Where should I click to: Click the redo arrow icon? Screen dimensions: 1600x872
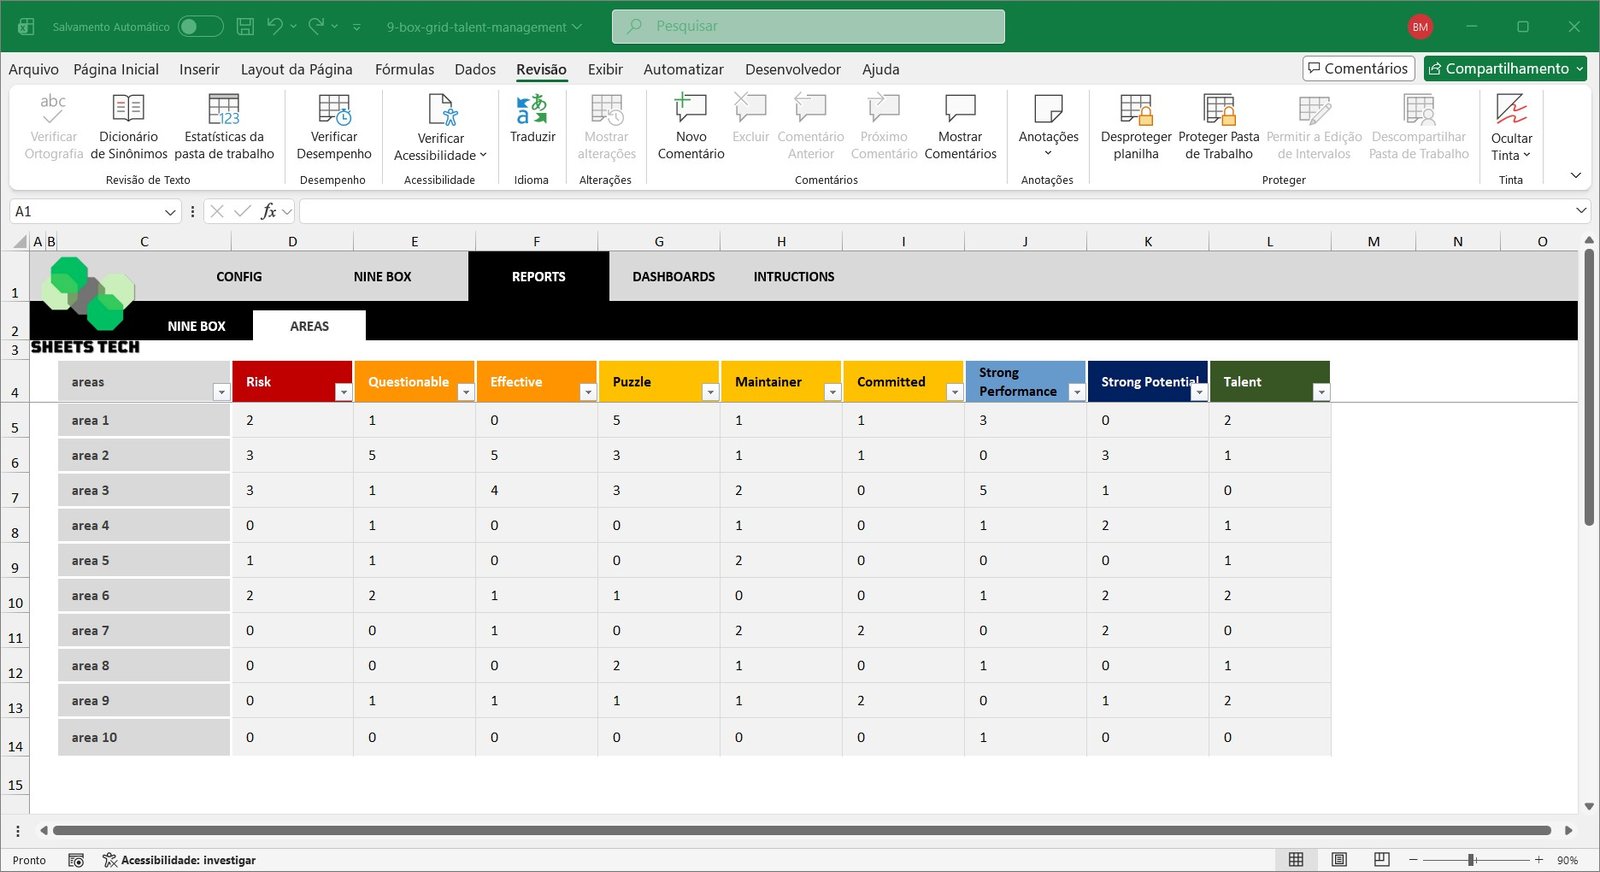316,27
